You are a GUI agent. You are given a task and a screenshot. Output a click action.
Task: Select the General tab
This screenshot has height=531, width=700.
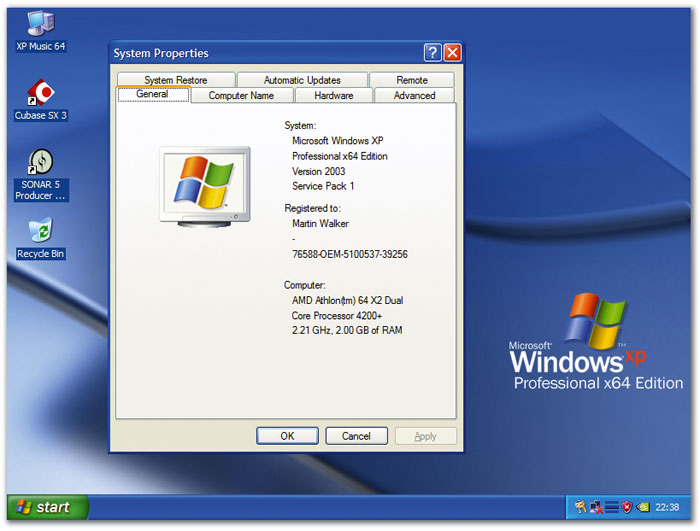(153, 94)
